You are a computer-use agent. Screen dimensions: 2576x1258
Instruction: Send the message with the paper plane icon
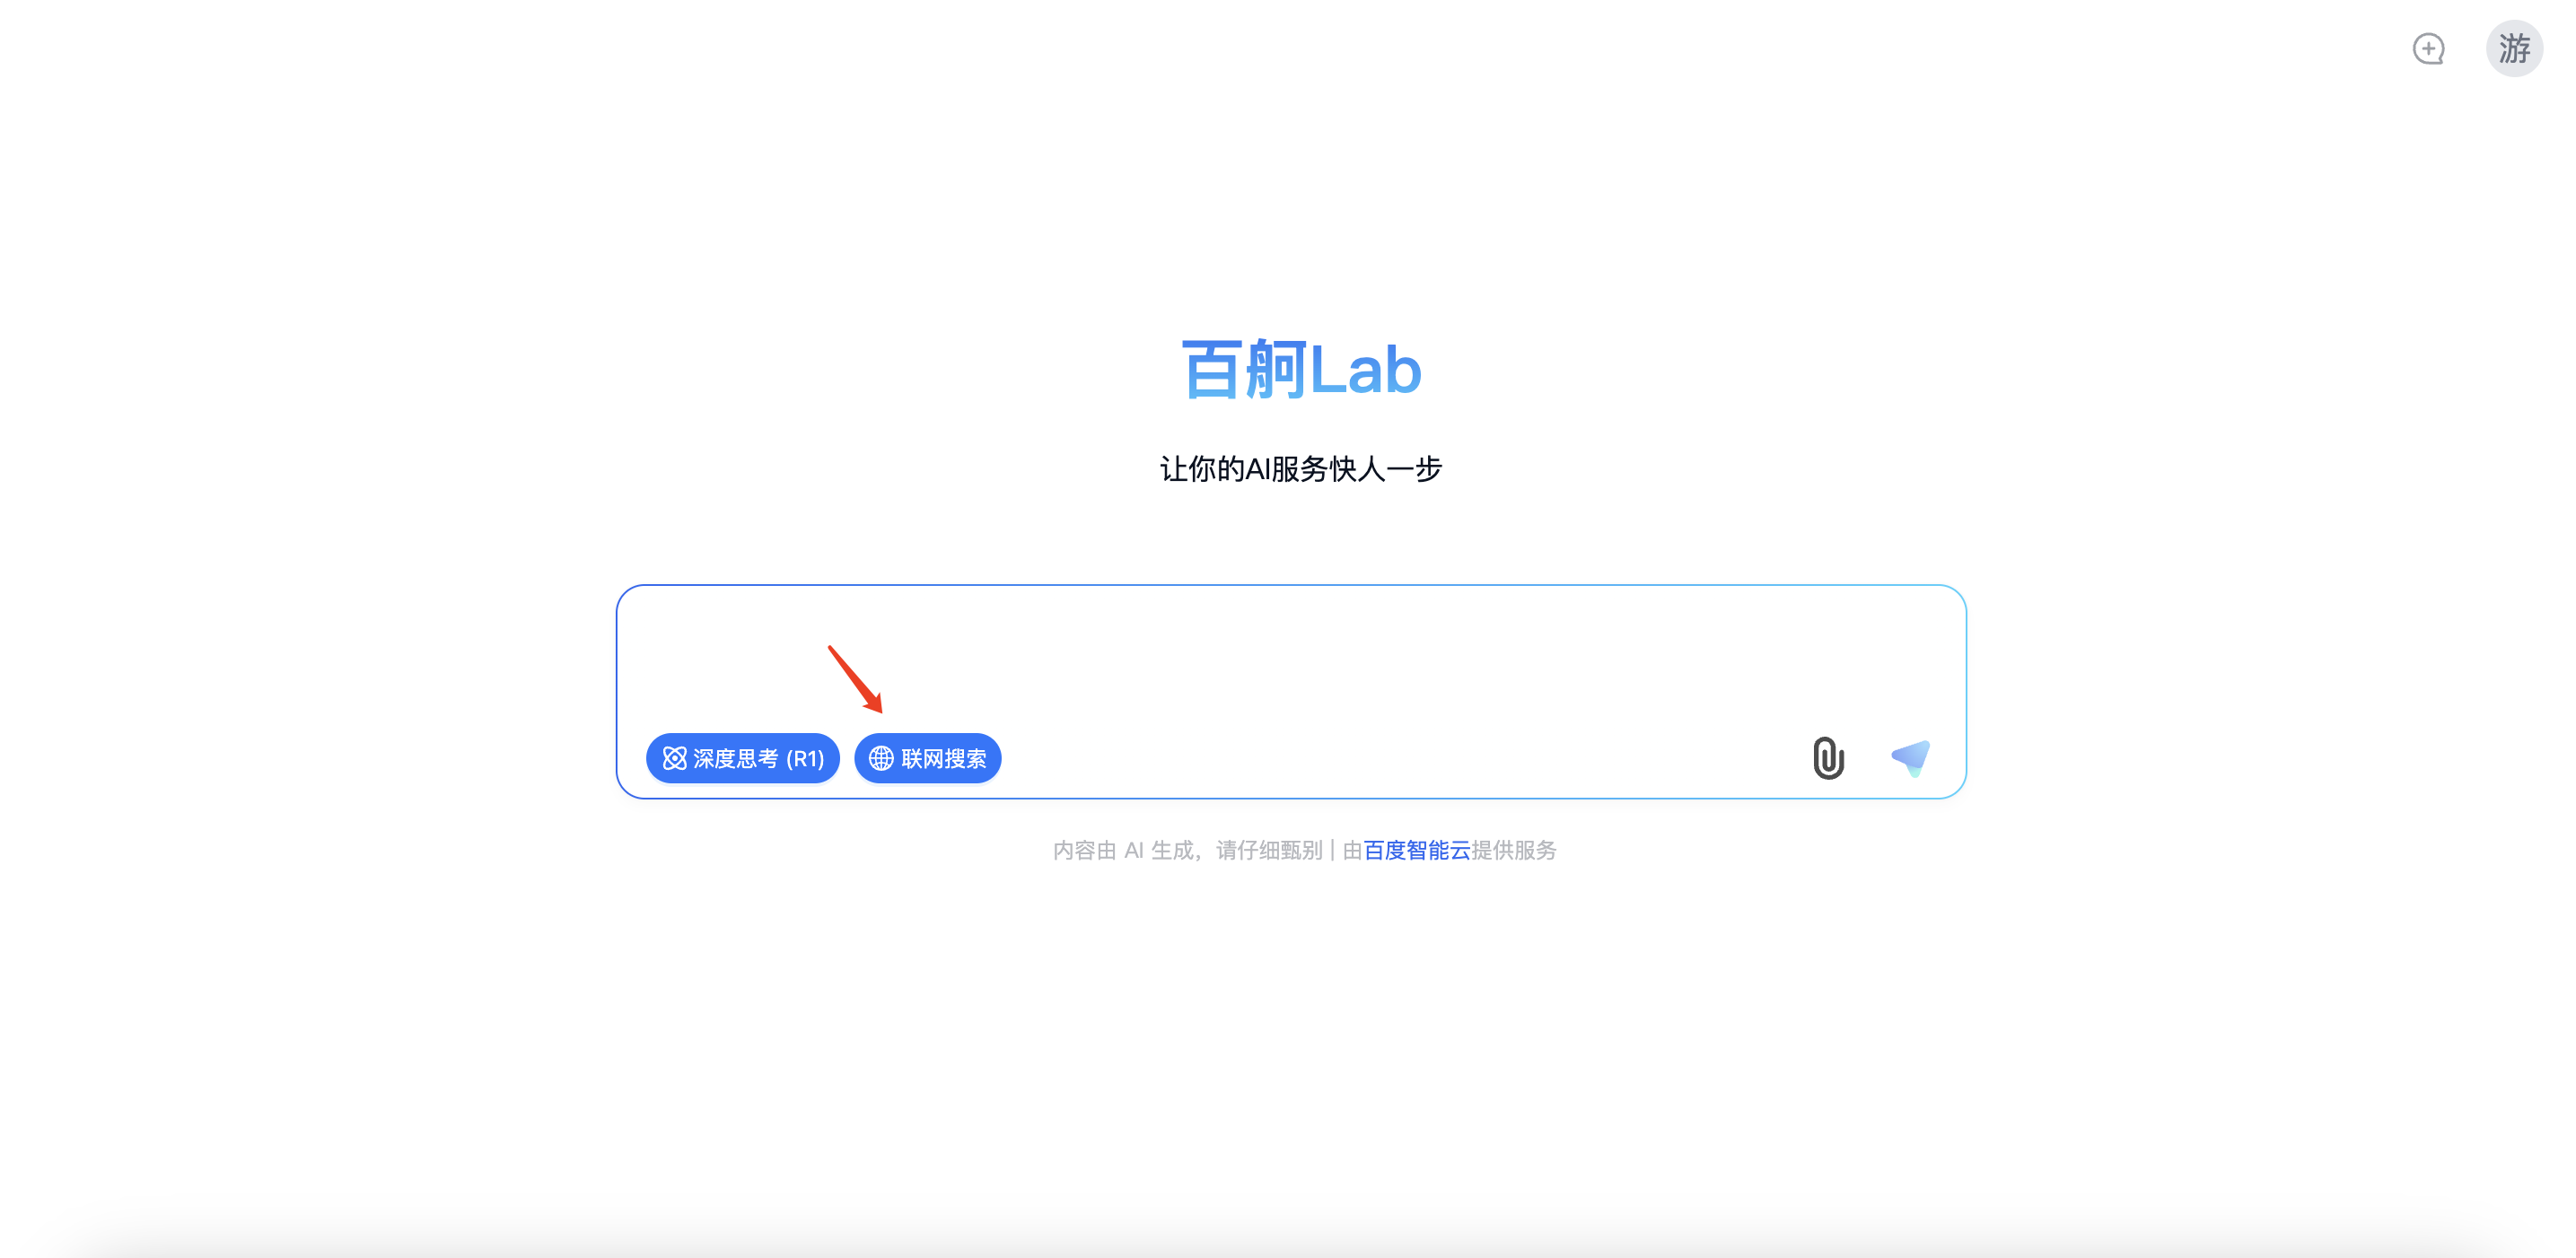1911,758
